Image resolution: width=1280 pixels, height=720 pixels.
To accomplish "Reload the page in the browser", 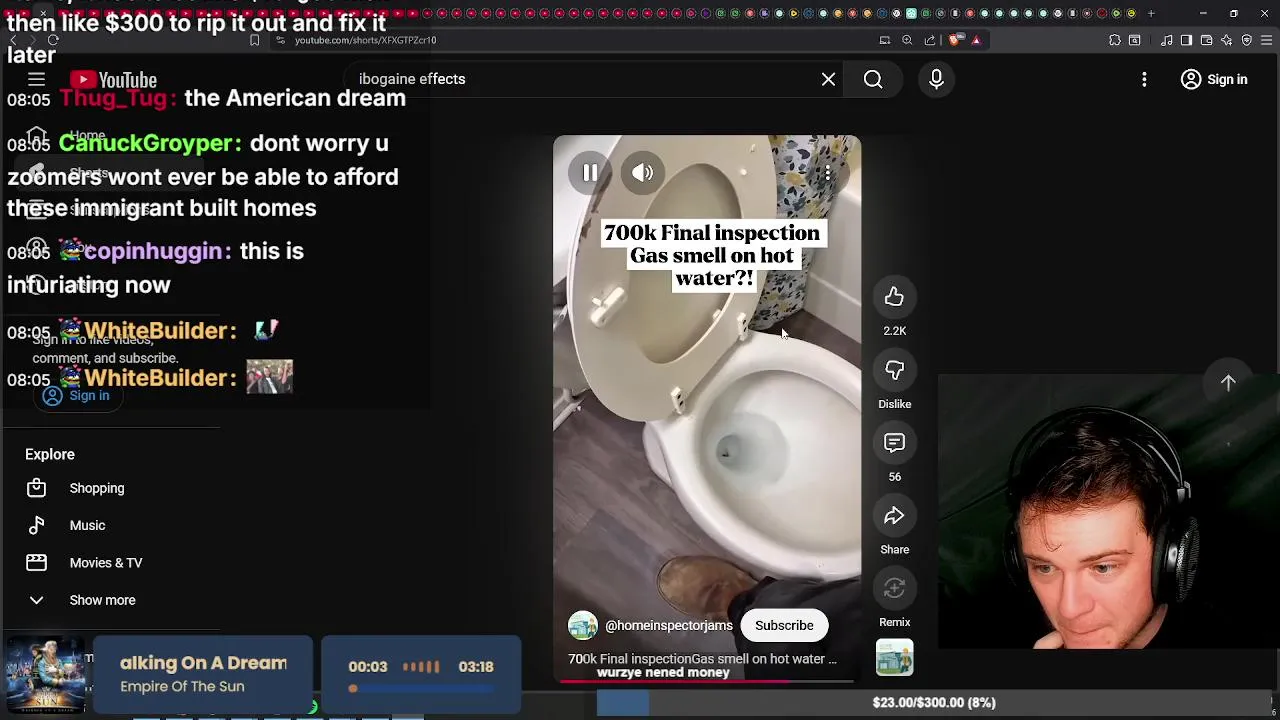I will (53, 40).
